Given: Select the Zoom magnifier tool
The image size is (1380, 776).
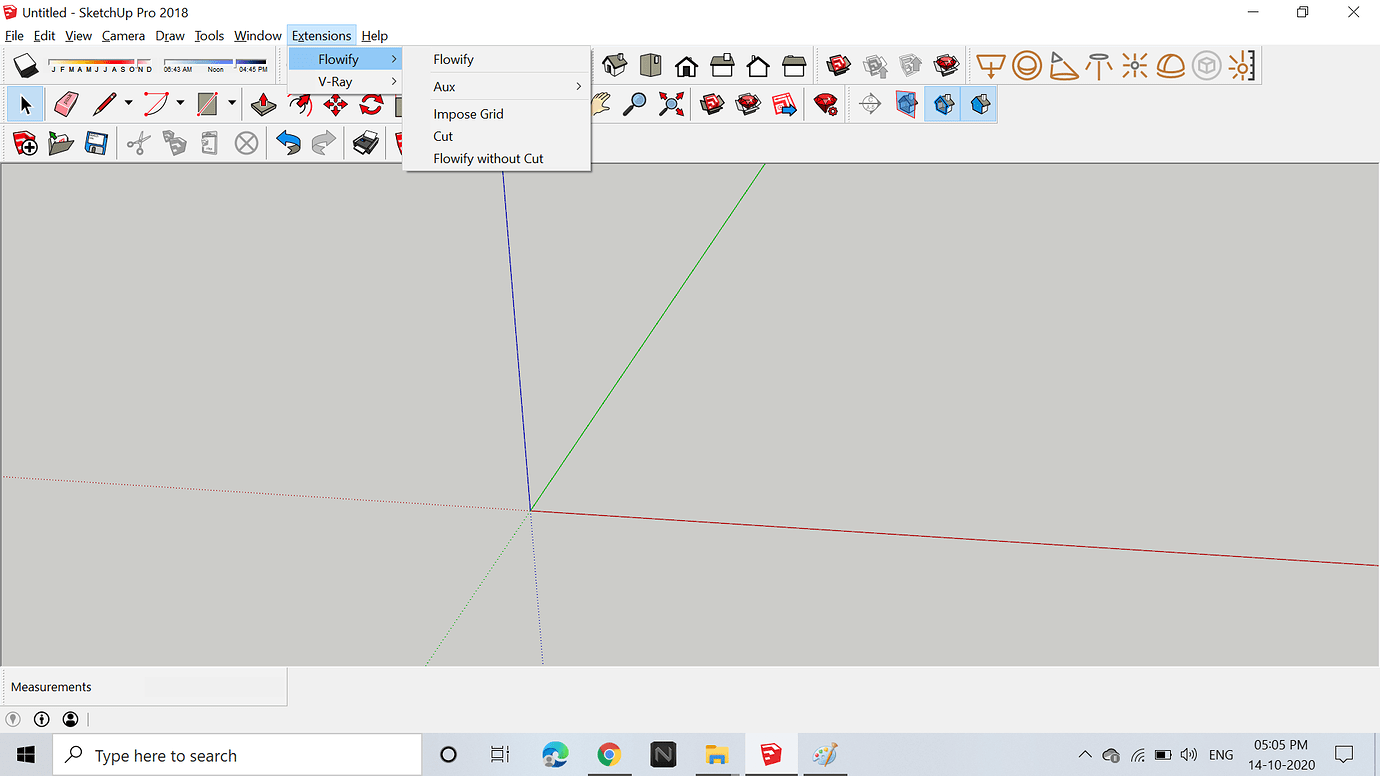Looking at the screenshot, I should (x=635, y=103).
